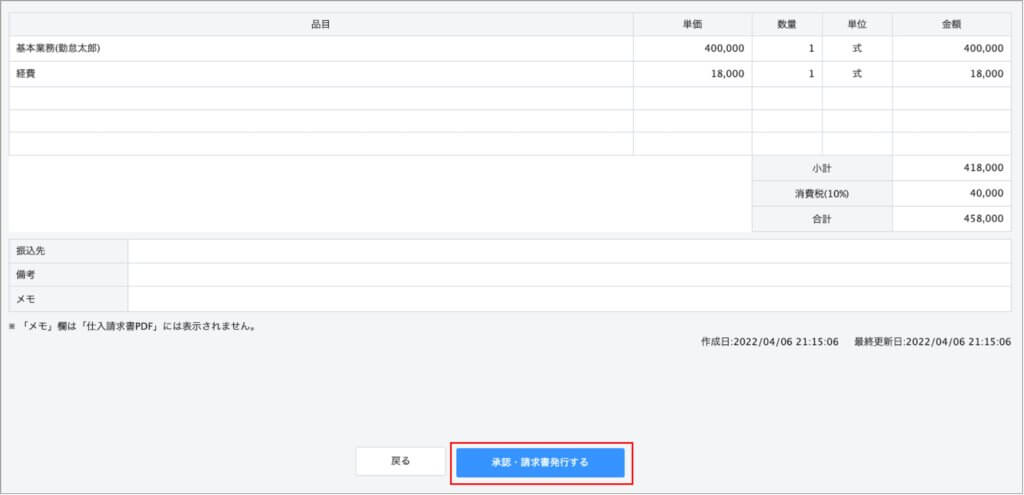Click the 作成日 timestamp text
This screenshot has height=495, width=1024.
click(770, 342)
